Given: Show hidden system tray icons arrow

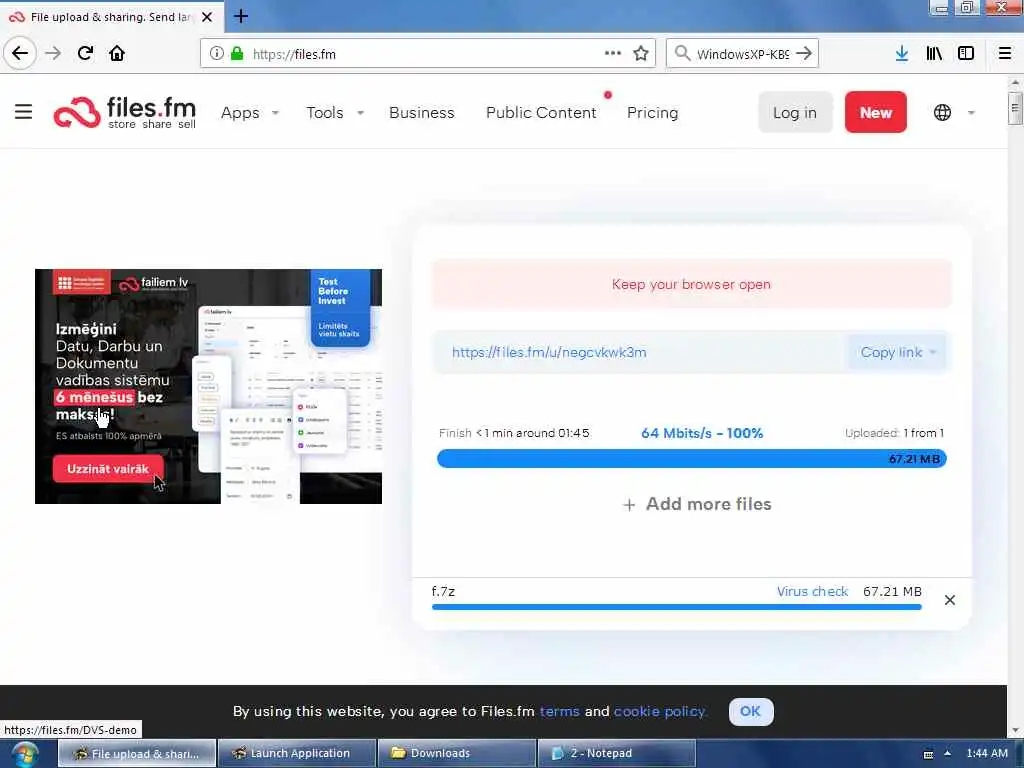Looking at the screenshot, I should [x=947, y=754].
